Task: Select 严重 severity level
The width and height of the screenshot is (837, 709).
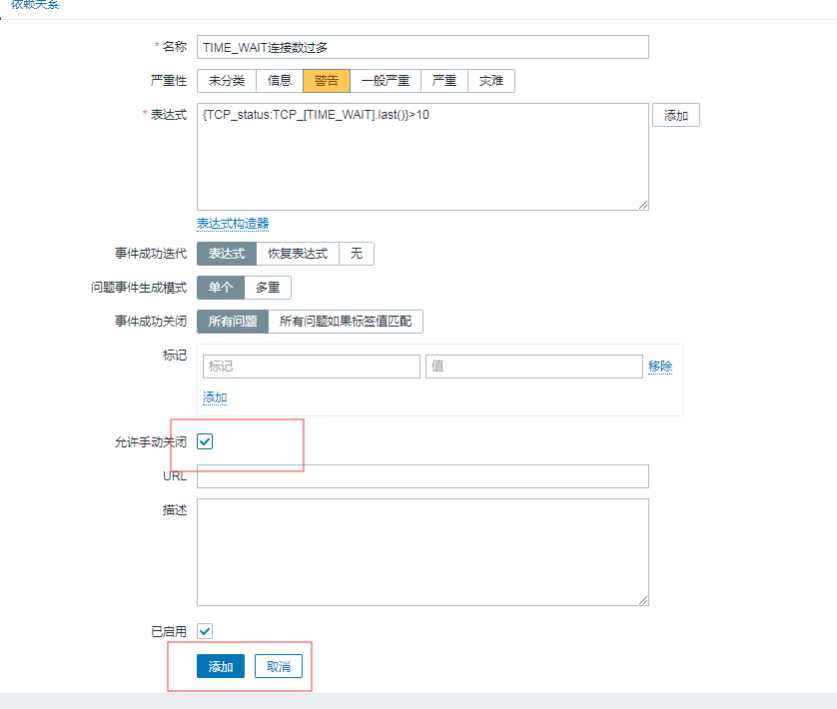Action: pyautogui.click(x=443, y=81)
